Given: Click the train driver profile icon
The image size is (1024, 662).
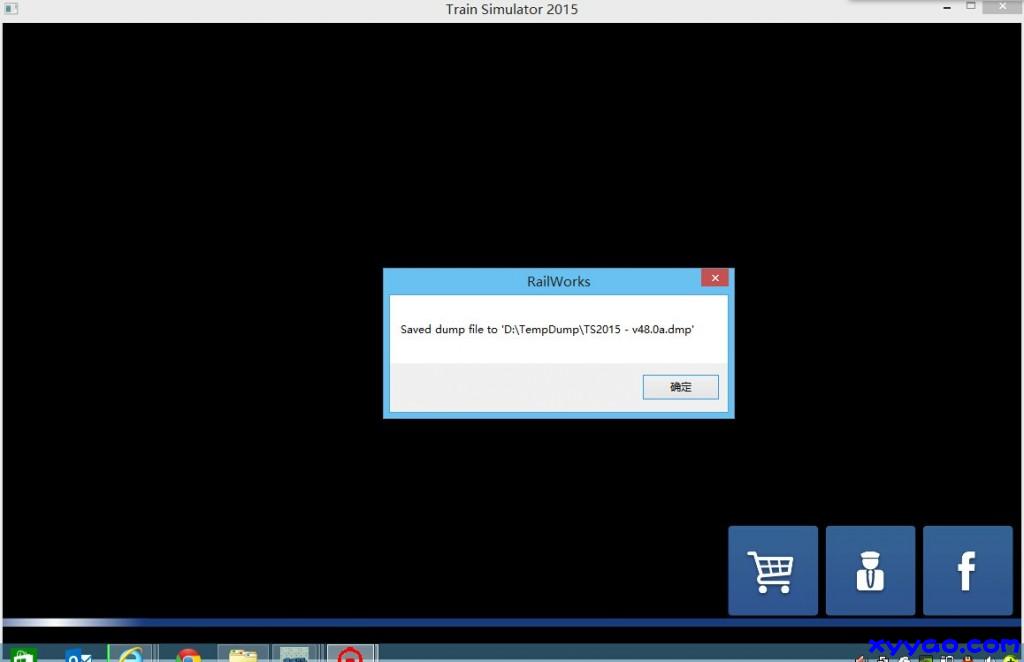Looking at the screenshot, I should pos(869,570).
